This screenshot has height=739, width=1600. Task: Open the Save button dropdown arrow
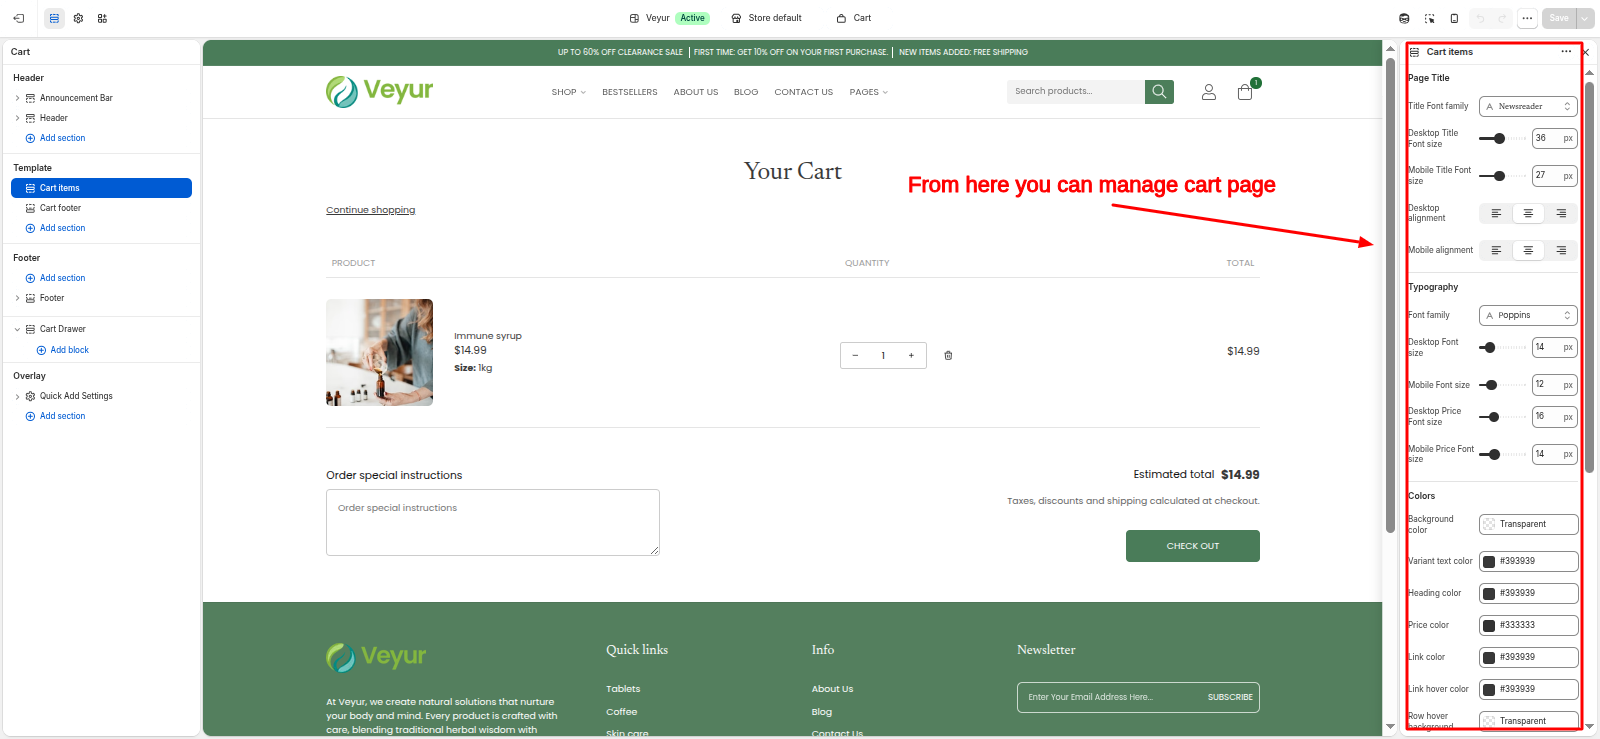point(1585,18)
